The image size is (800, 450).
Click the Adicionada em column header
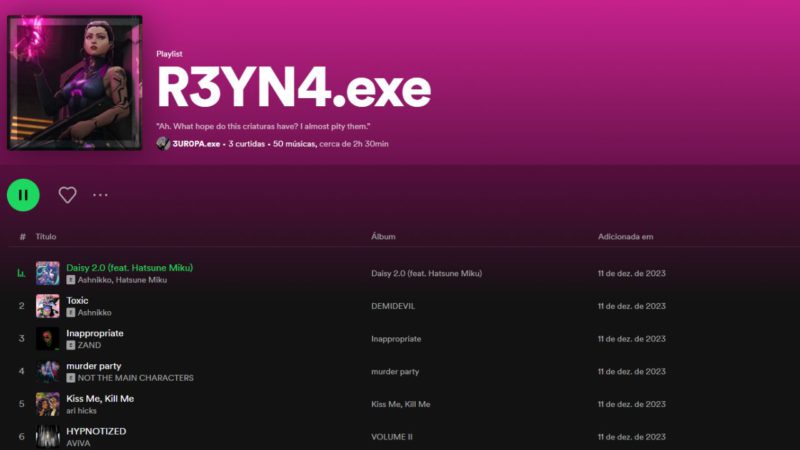click(626, 237)
